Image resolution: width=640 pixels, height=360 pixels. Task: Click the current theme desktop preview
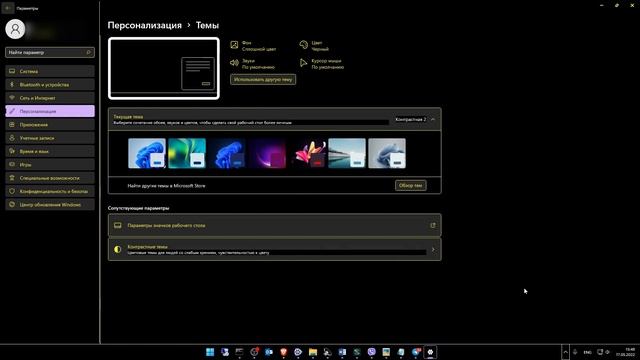pos(164,69)
